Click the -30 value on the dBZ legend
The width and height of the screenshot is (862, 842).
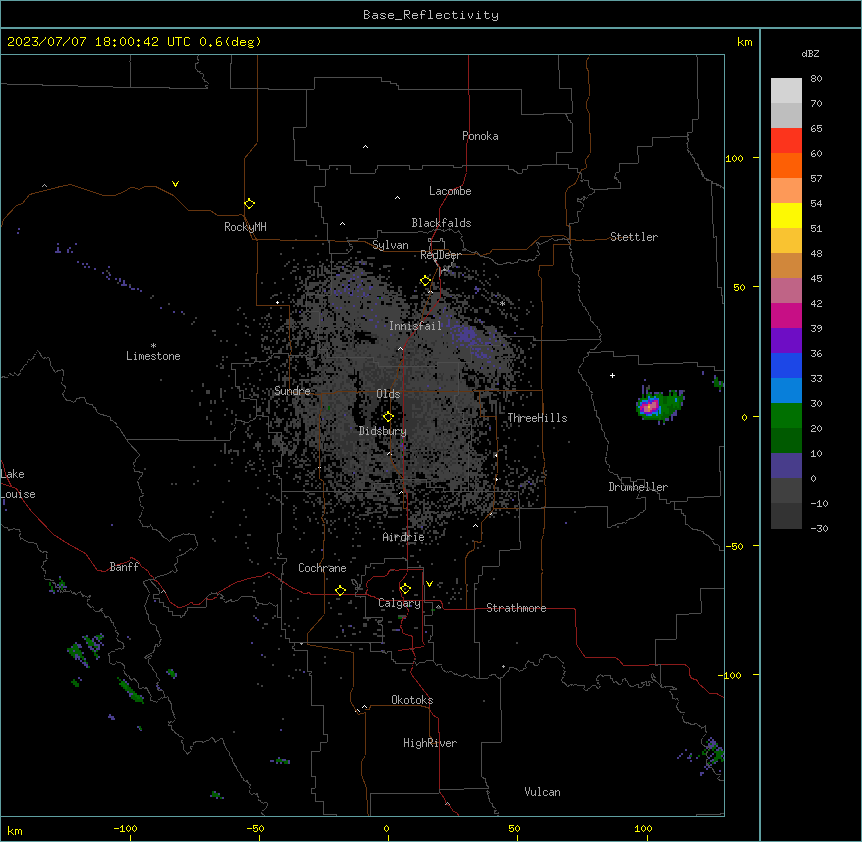coord(819,529)
